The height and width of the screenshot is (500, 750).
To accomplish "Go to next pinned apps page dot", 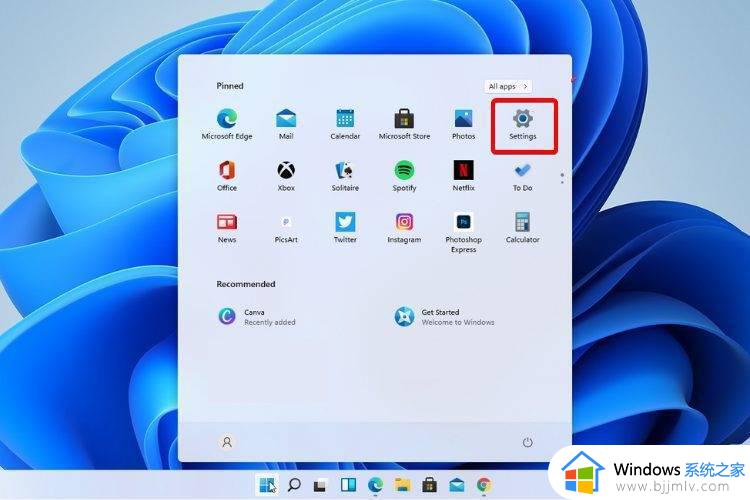I will (562, 182).
